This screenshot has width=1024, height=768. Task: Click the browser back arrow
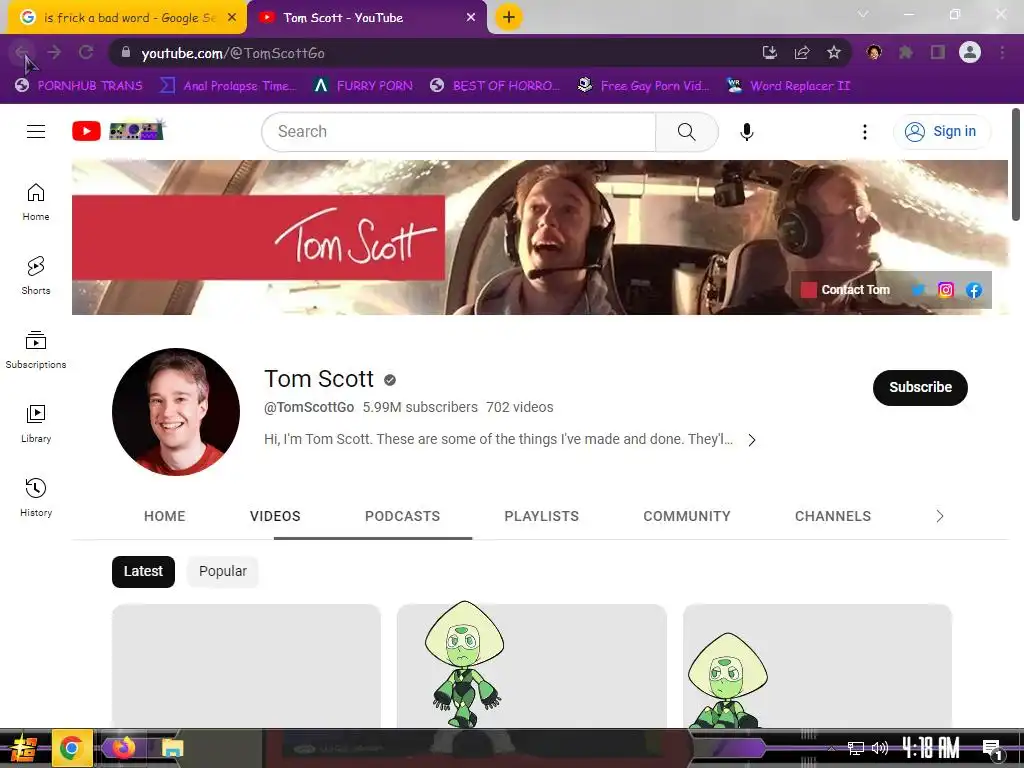[22, 53]
